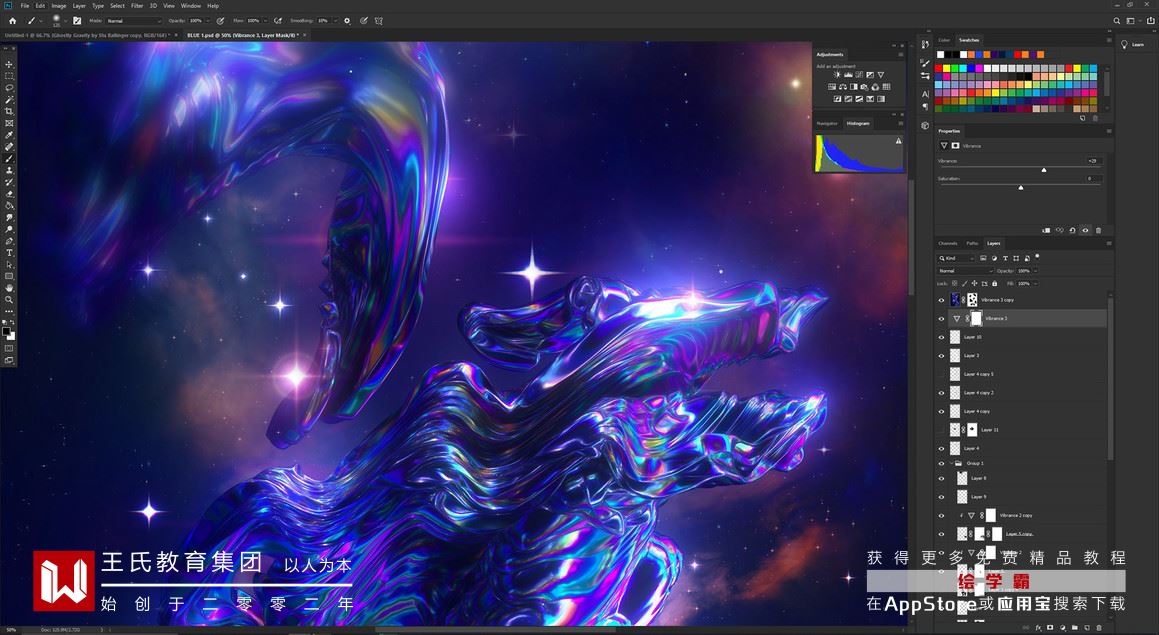Open the brush Opacity dropdown arrow
The width and height of the screenshot is (1159, 635).
208,21
